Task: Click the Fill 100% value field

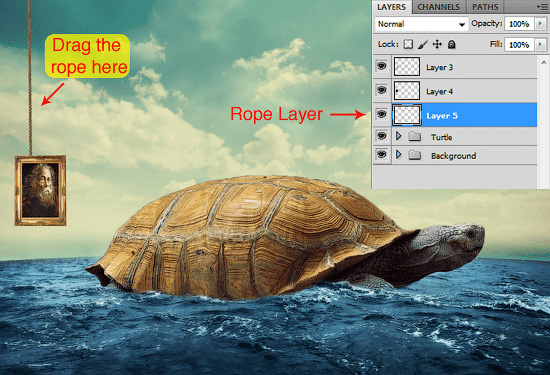Action: [x=519, y=45]
